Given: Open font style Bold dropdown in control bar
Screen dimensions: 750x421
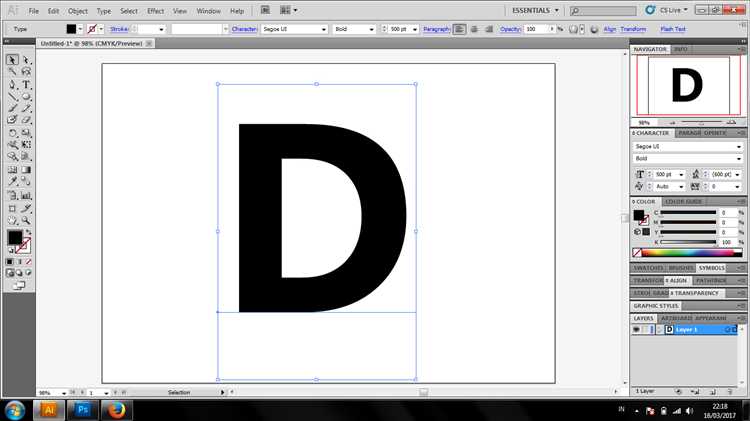Looking at the screenshot, I should click(x=371, y=29).
